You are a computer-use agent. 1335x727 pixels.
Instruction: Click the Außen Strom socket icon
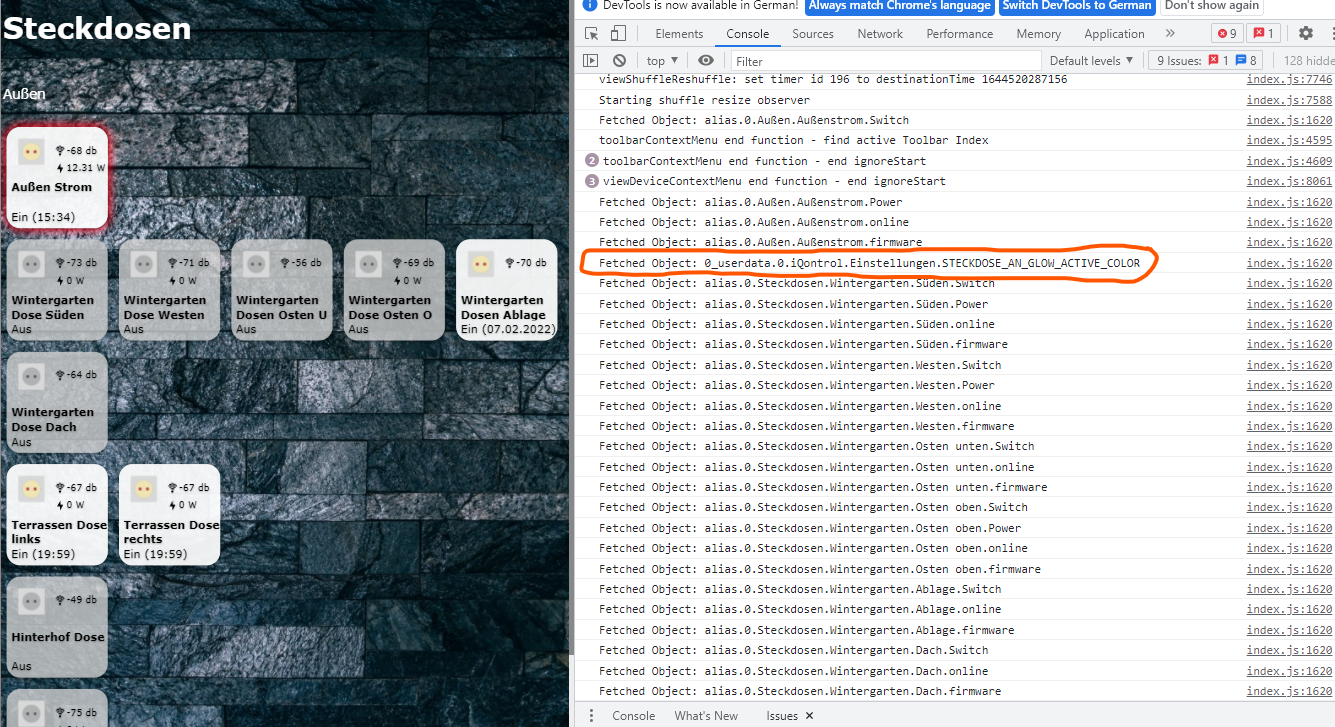tap(31, 152)
